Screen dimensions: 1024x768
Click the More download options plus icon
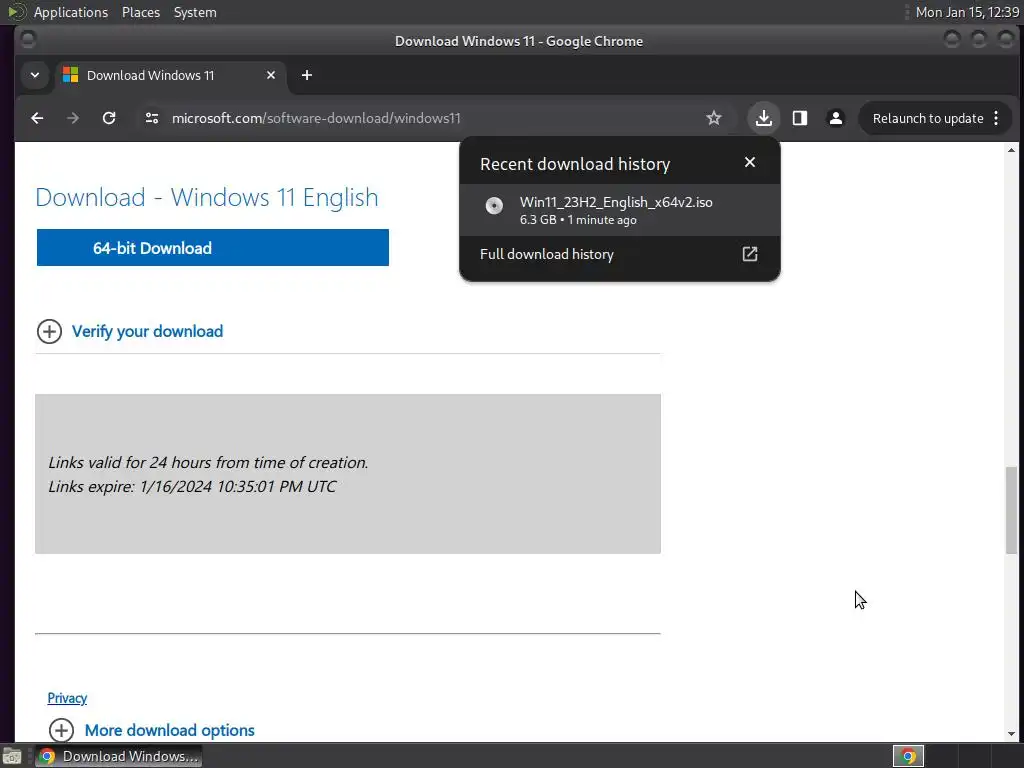61,730
